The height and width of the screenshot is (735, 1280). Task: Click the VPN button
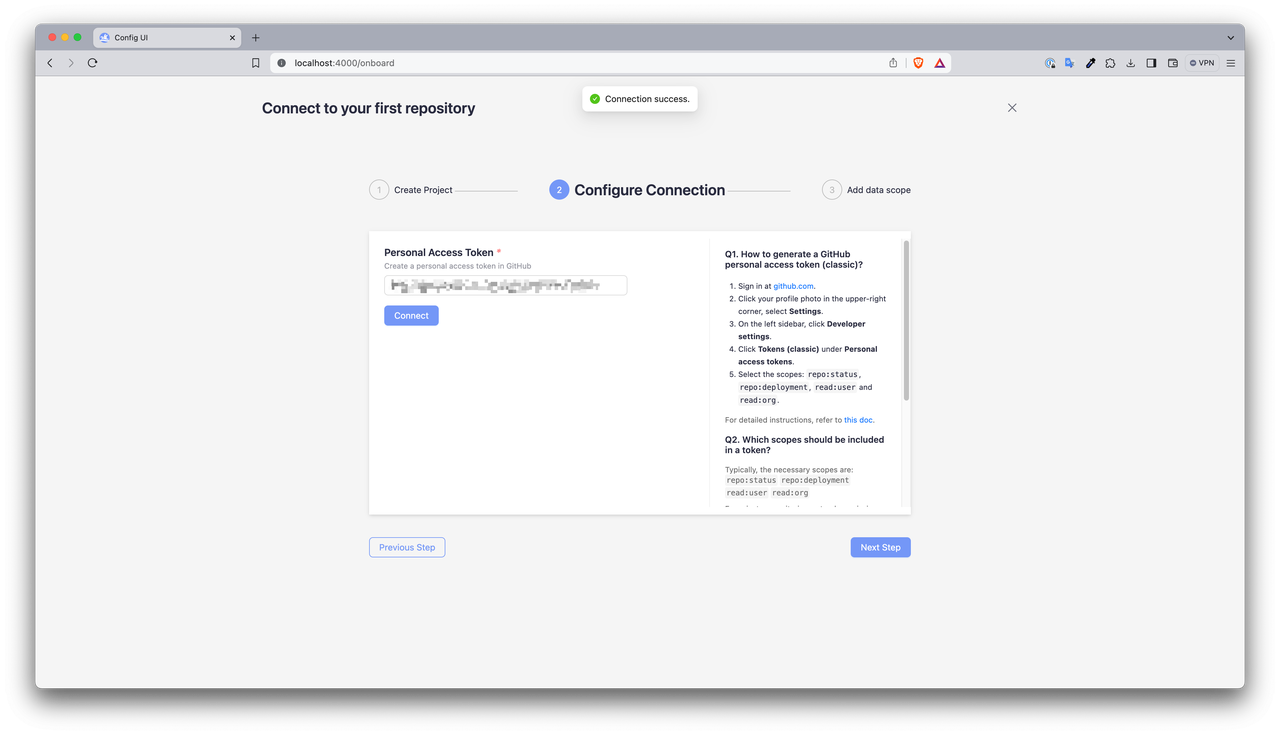tap(1202, 63)
